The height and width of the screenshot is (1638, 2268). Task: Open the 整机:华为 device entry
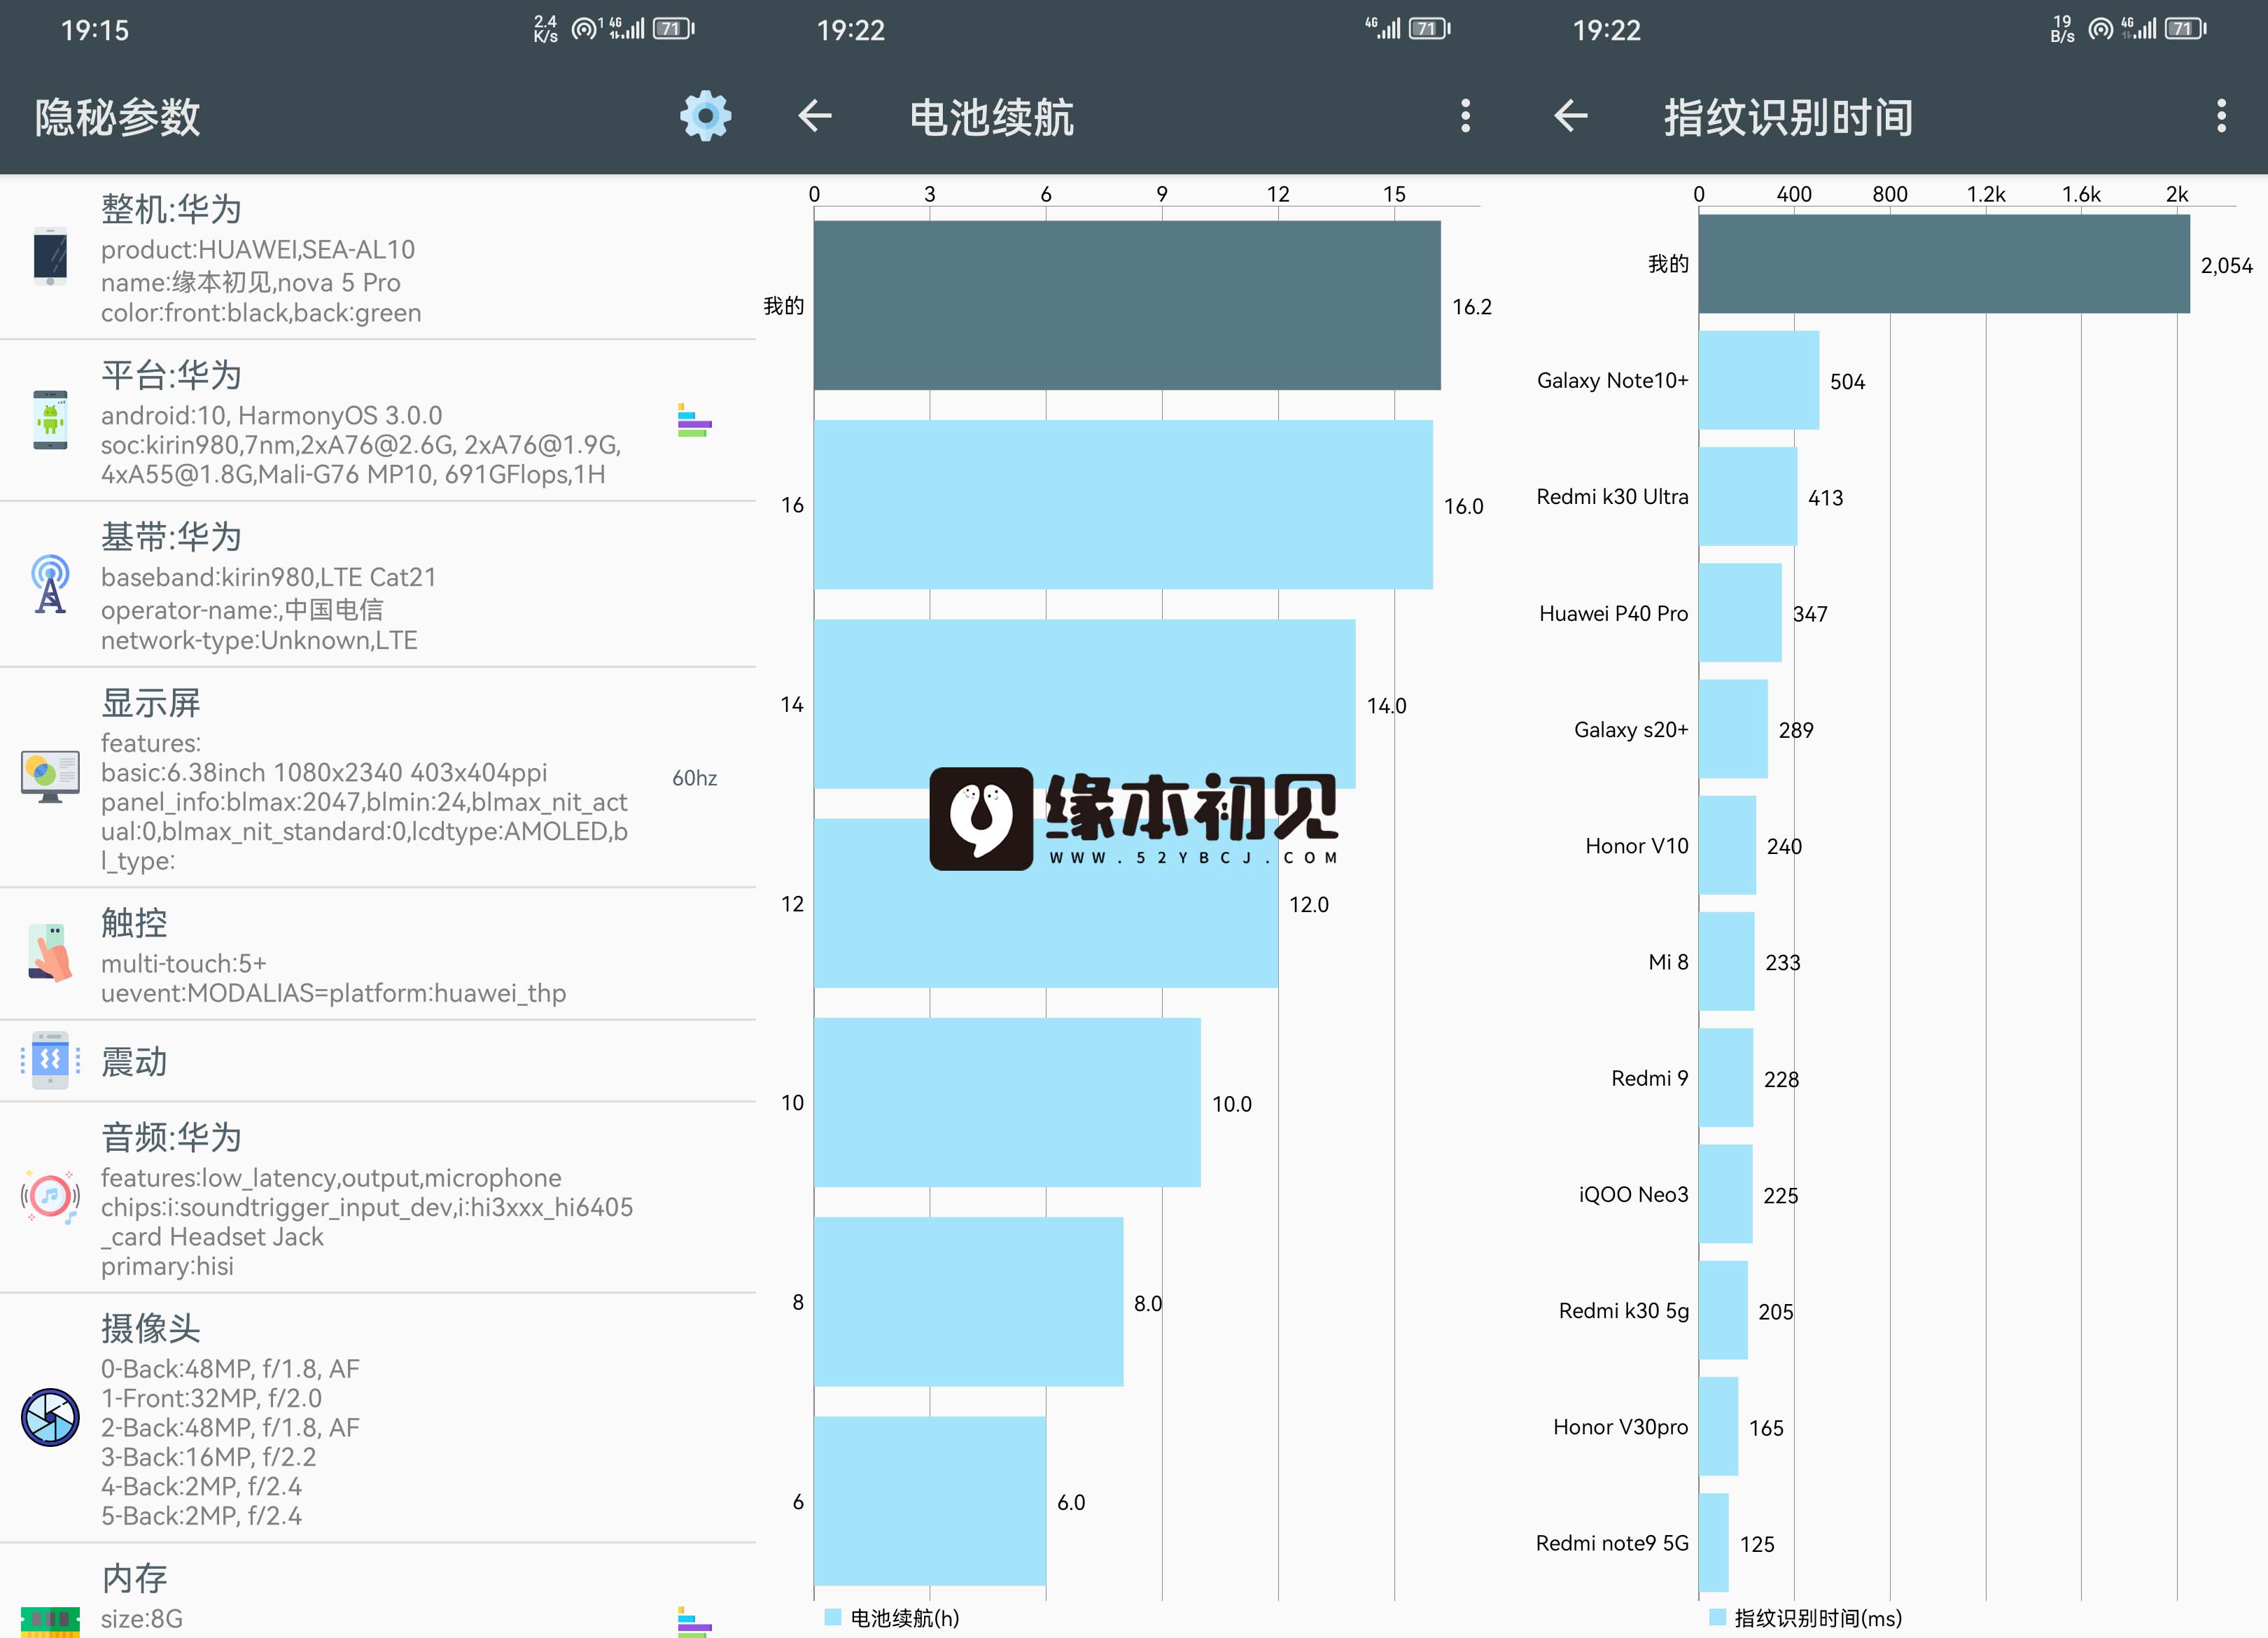378,258
